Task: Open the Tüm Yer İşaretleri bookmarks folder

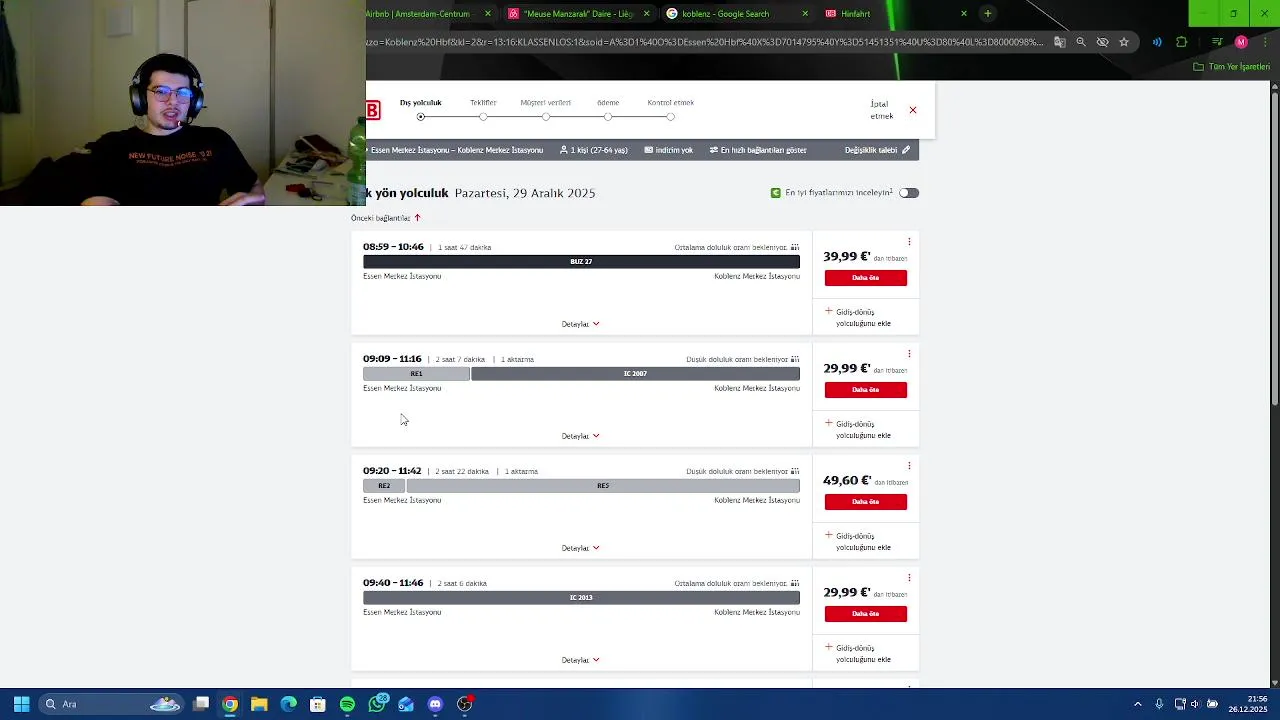Action: pyautogui.click(x=1232, y=67)
